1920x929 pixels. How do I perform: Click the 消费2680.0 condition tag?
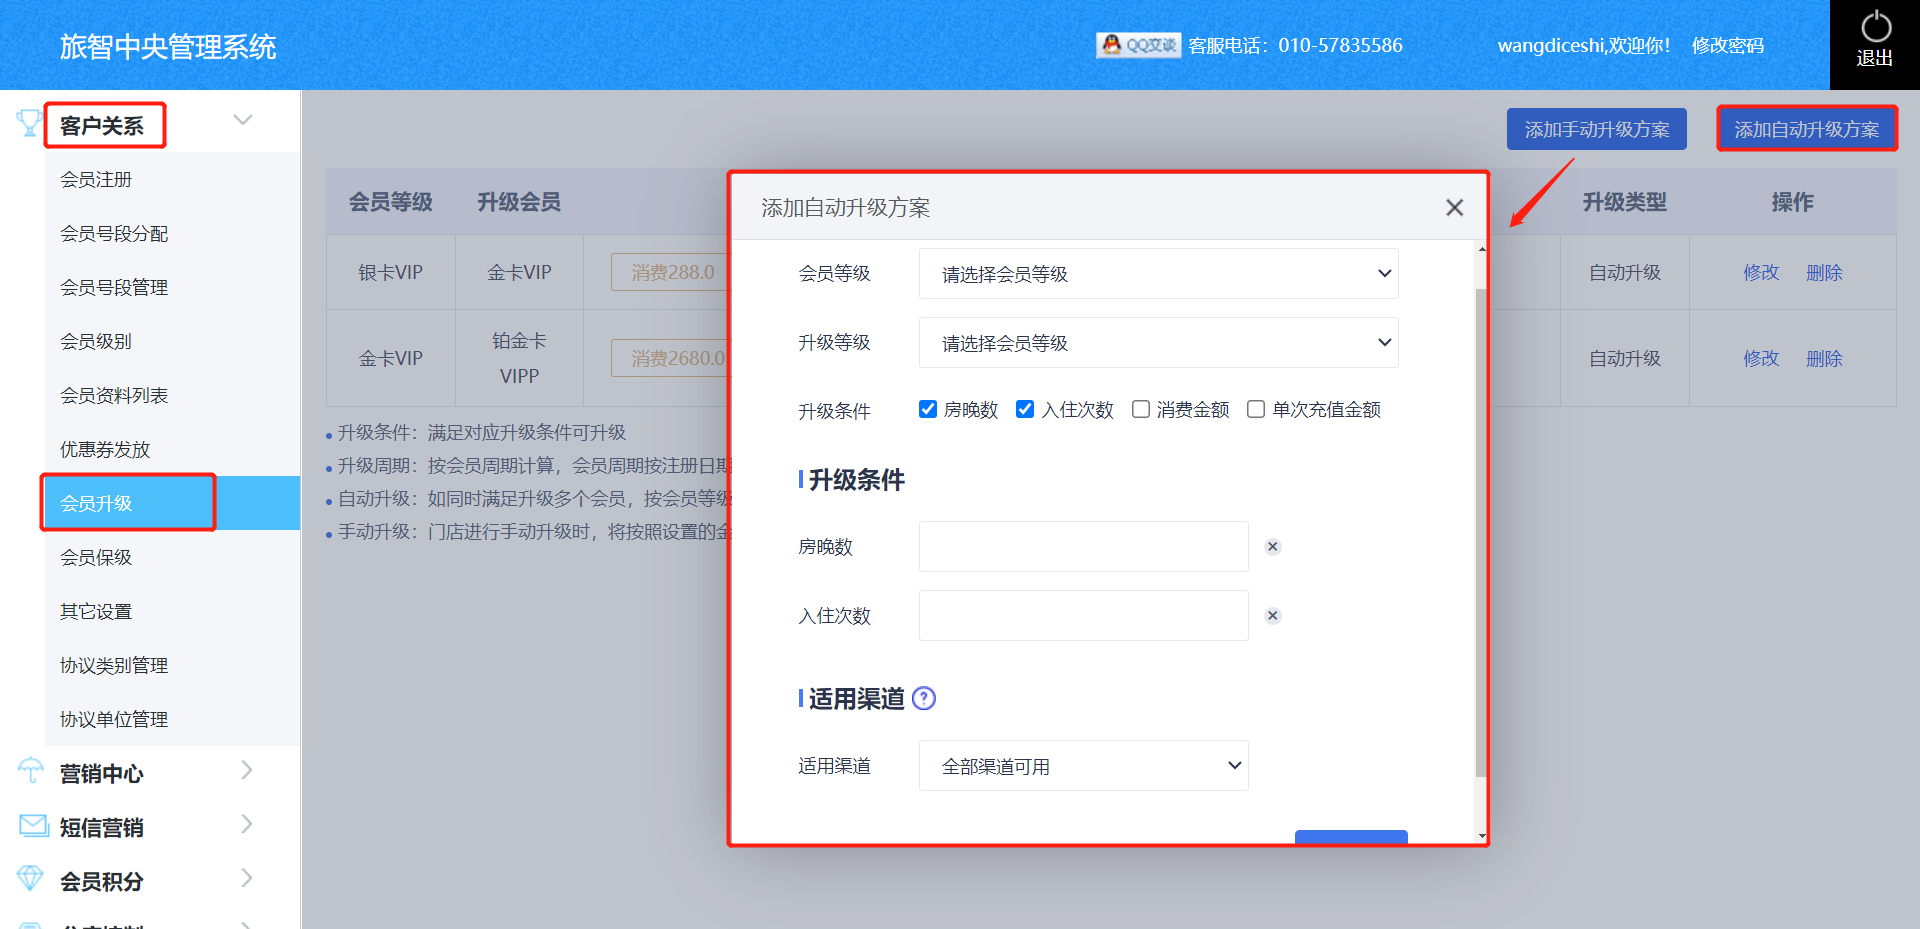(671, 358)
